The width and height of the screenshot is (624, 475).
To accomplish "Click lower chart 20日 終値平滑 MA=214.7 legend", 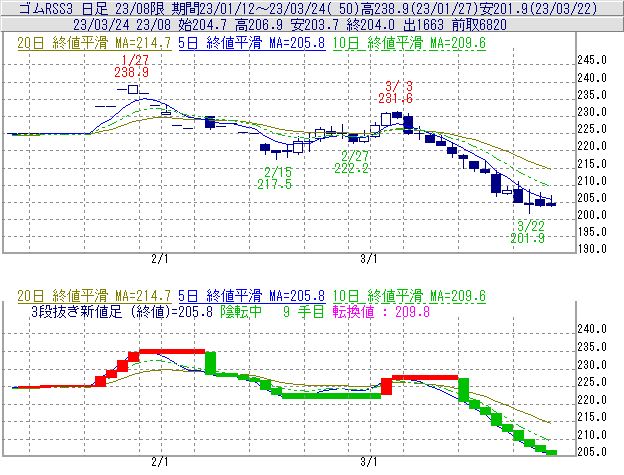I will coord(94,296).
